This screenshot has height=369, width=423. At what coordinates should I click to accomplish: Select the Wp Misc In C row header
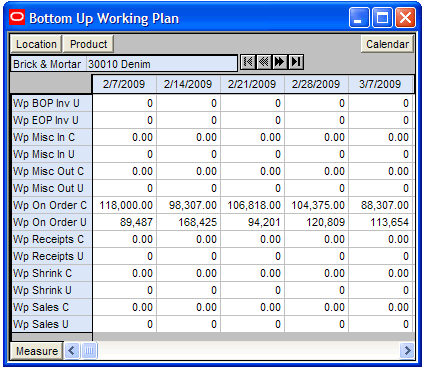click(x=52, y=137)
